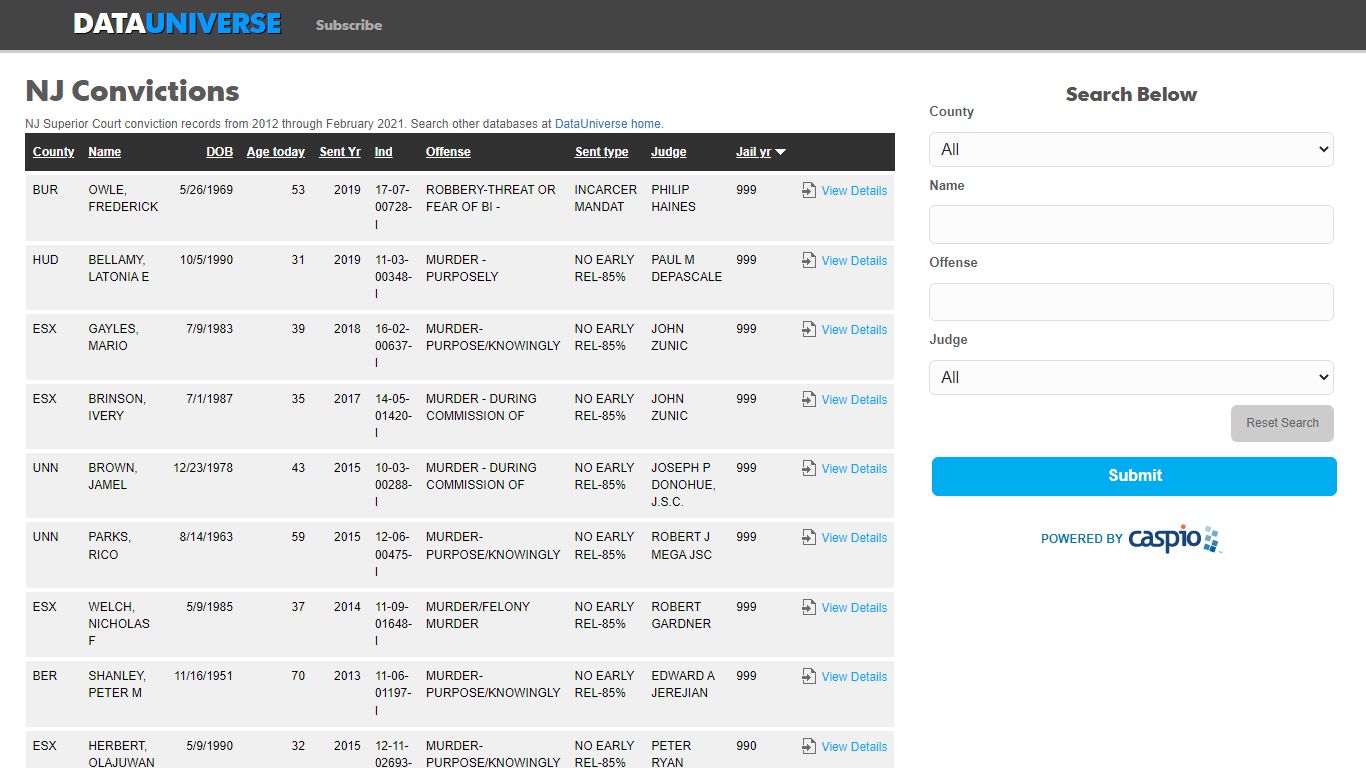Click jail years value 990

tap(746, 746)
